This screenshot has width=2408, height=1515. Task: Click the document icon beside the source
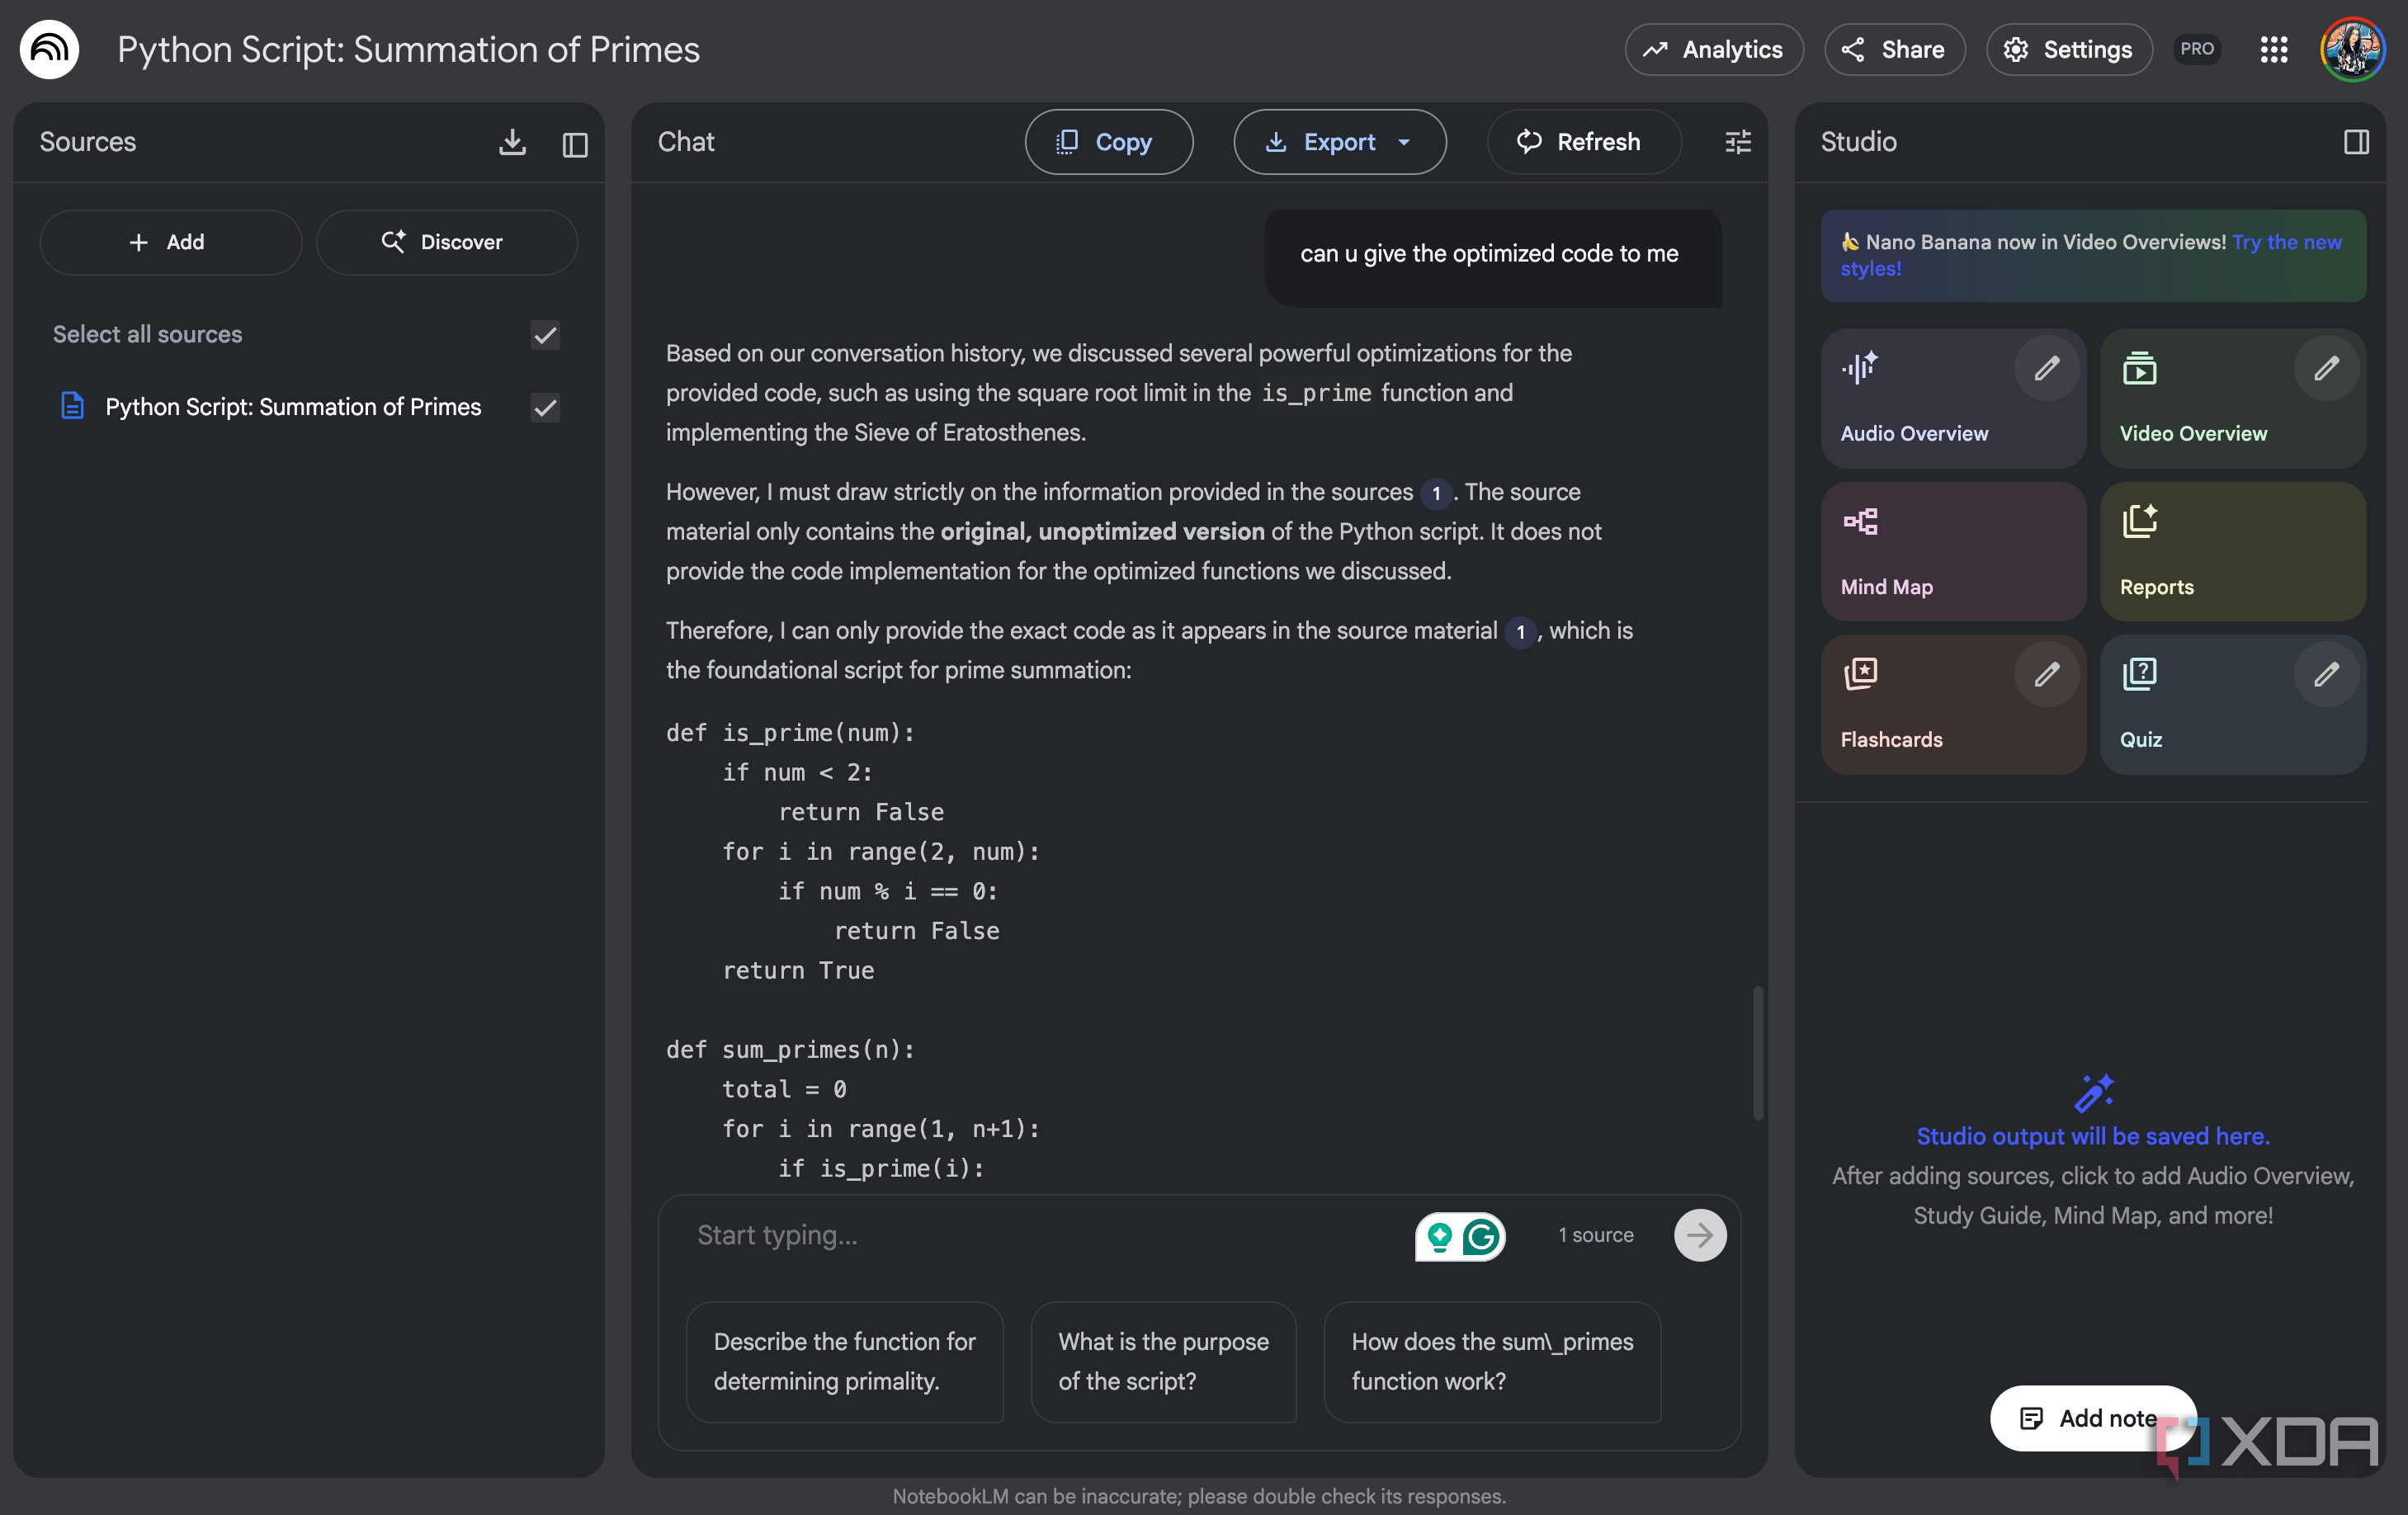click(x=72, y=406)
